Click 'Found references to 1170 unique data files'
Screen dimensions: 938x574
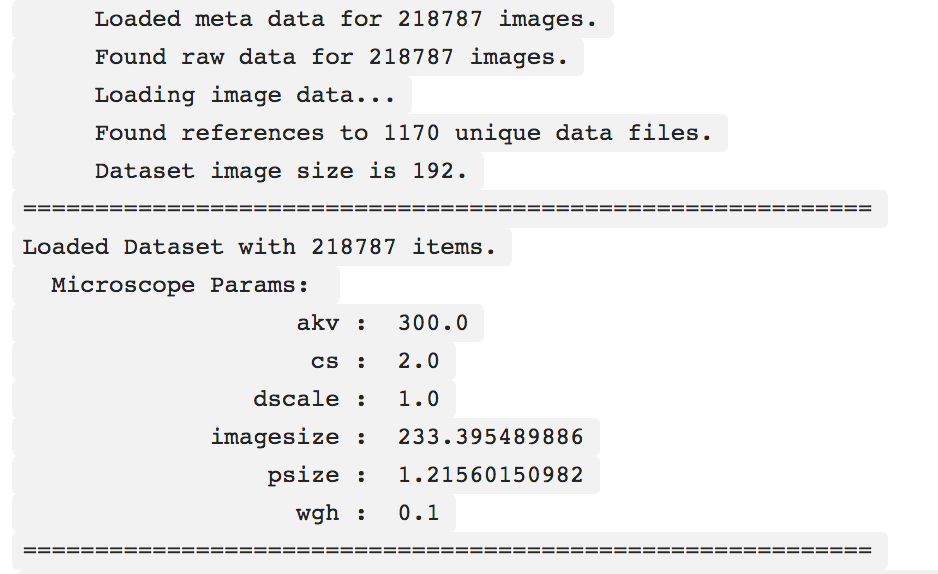tap(403, 133)
